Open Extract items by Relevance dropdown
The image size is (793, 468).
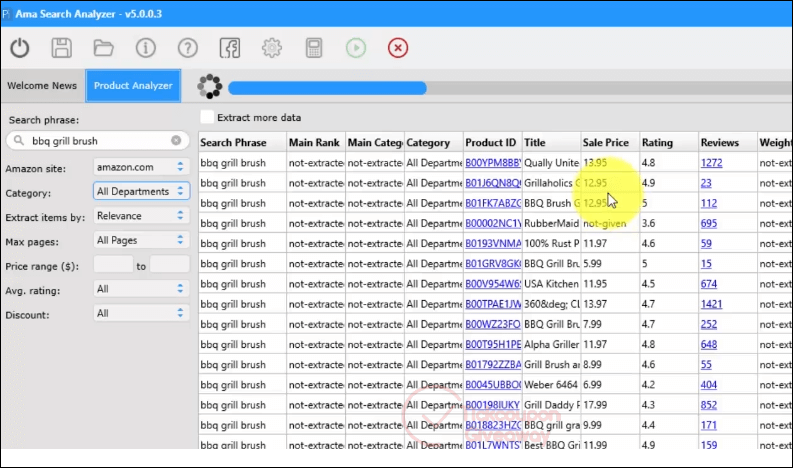click(x=141, y=216)
